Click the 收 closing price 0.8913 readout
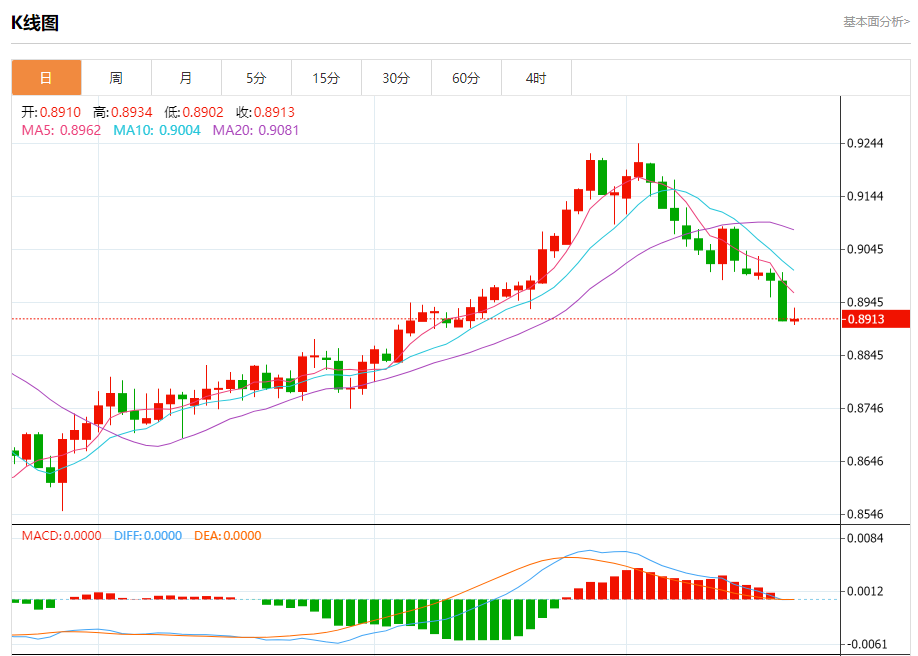 265,112
